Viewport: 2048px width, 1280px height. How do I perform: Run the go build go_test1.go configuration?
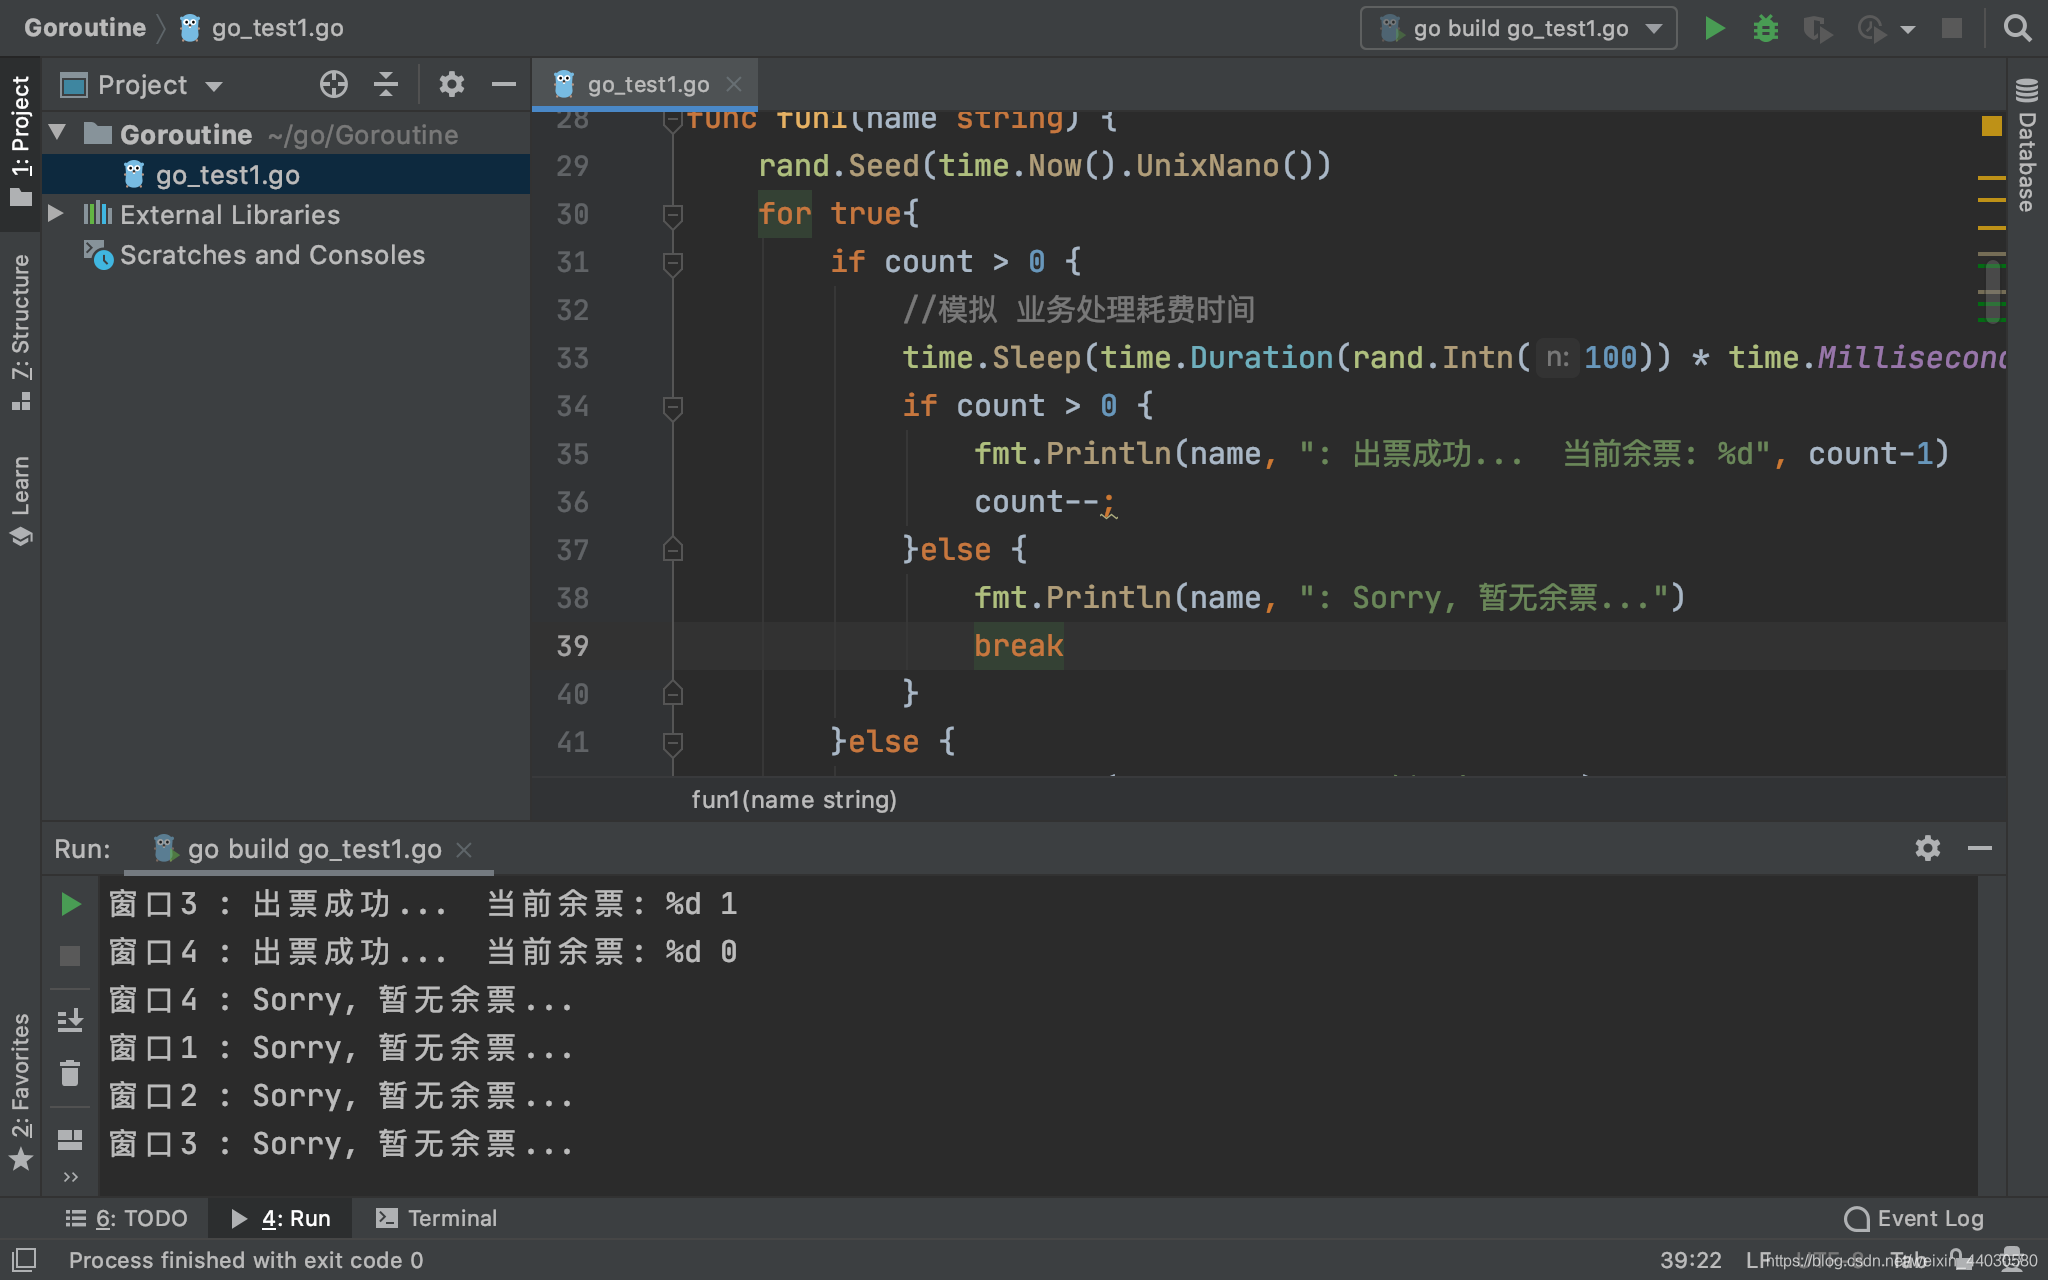pyautogui.click(x=1714, y=28)
